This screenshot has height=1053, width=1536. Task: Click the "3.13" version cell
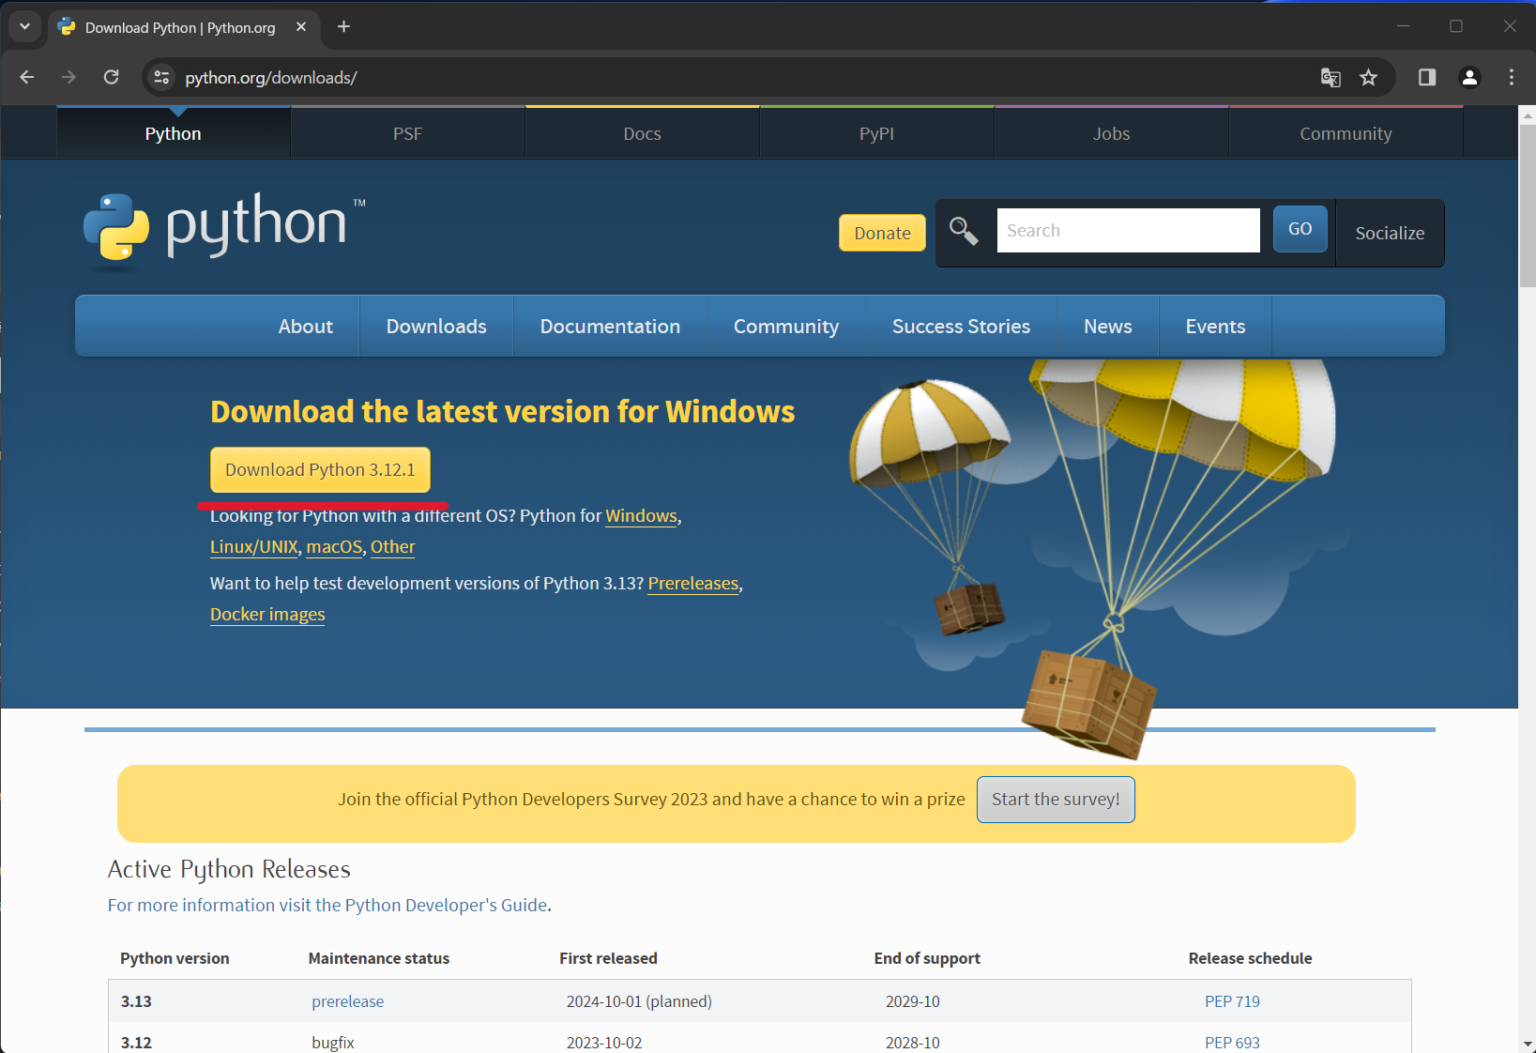pos(136,1001)
